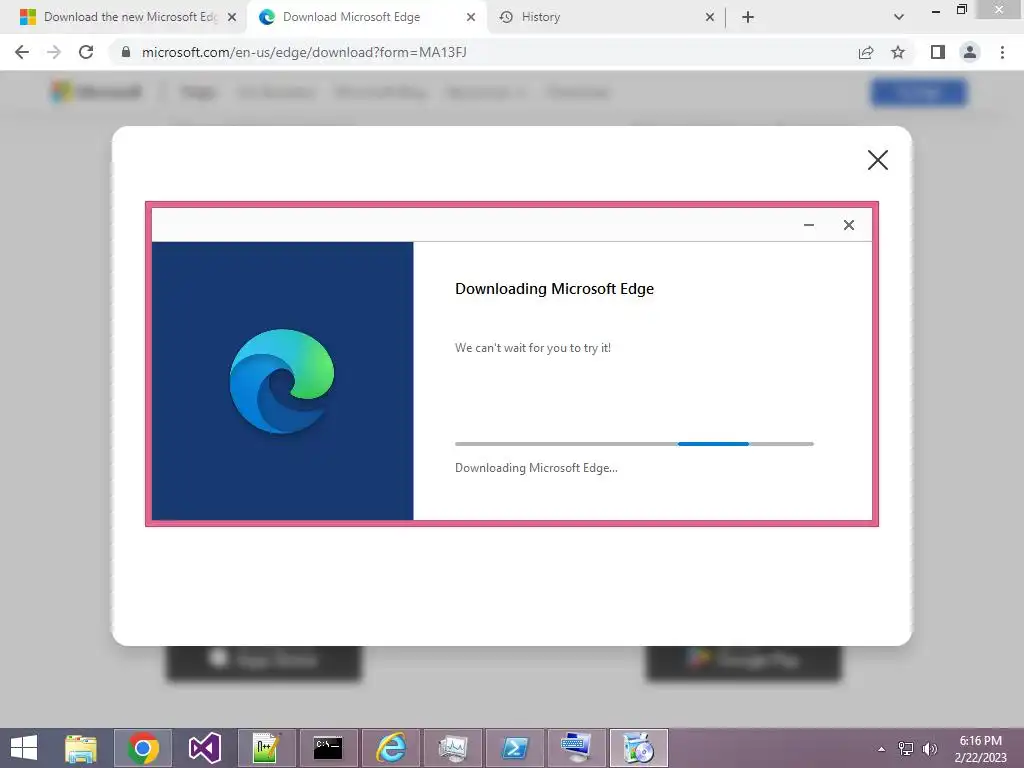Open the on-screen keyboard taskbar icon
Viewport: 1024px width, 768px height.
[577, 748]
